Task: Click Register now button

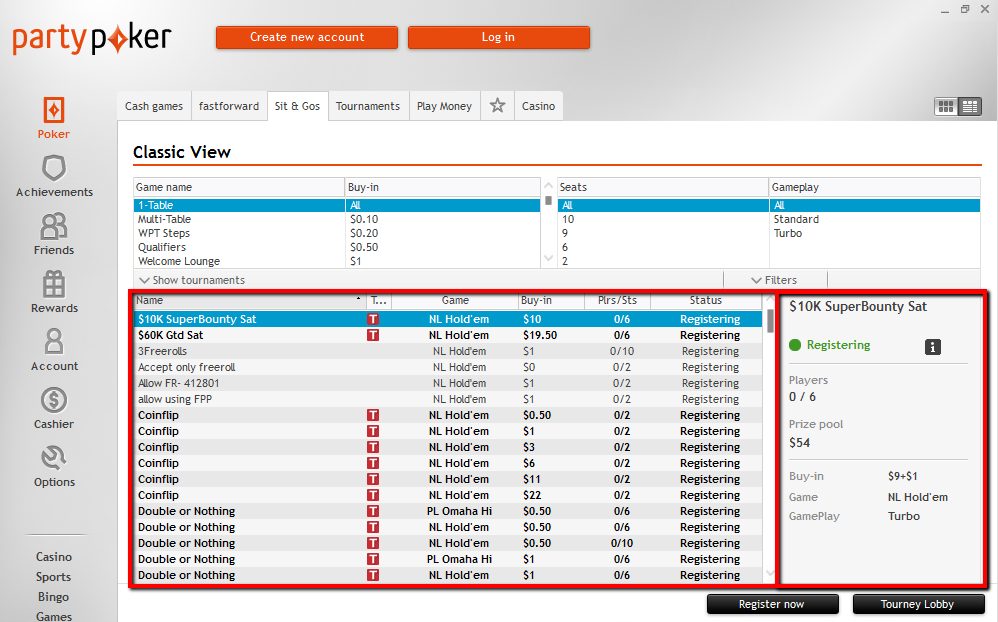Action: click(772, 604)
